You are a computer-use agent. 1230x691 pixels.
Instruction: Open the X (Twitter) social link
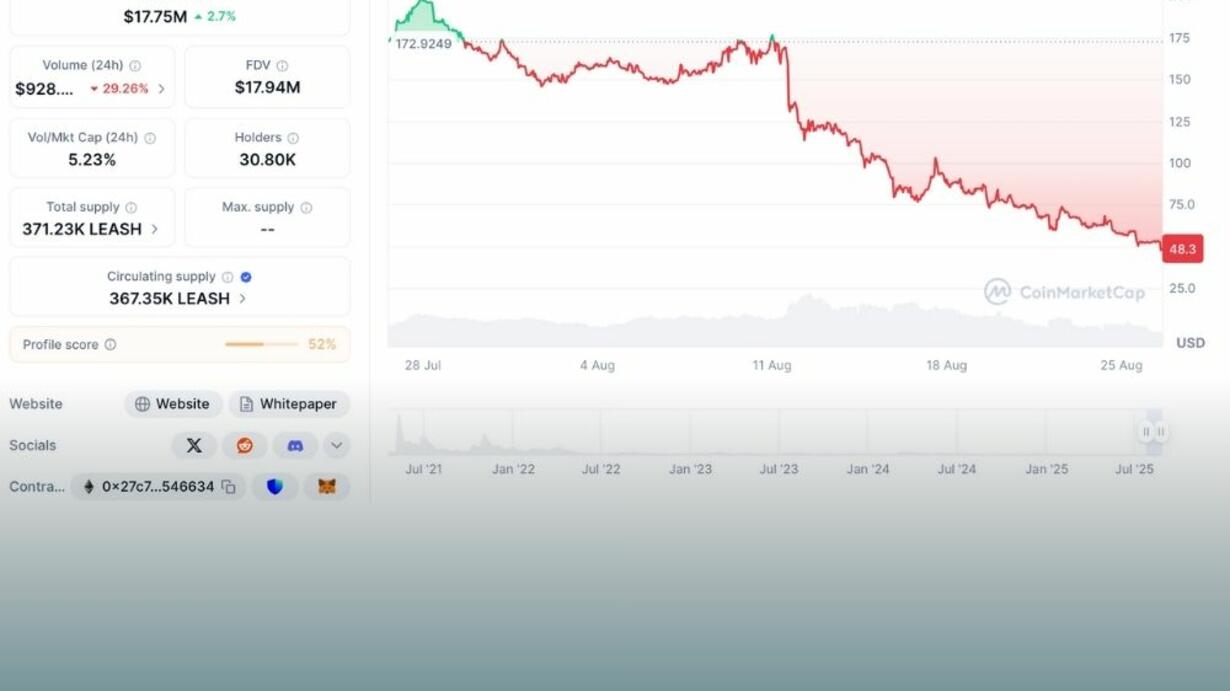194,446
